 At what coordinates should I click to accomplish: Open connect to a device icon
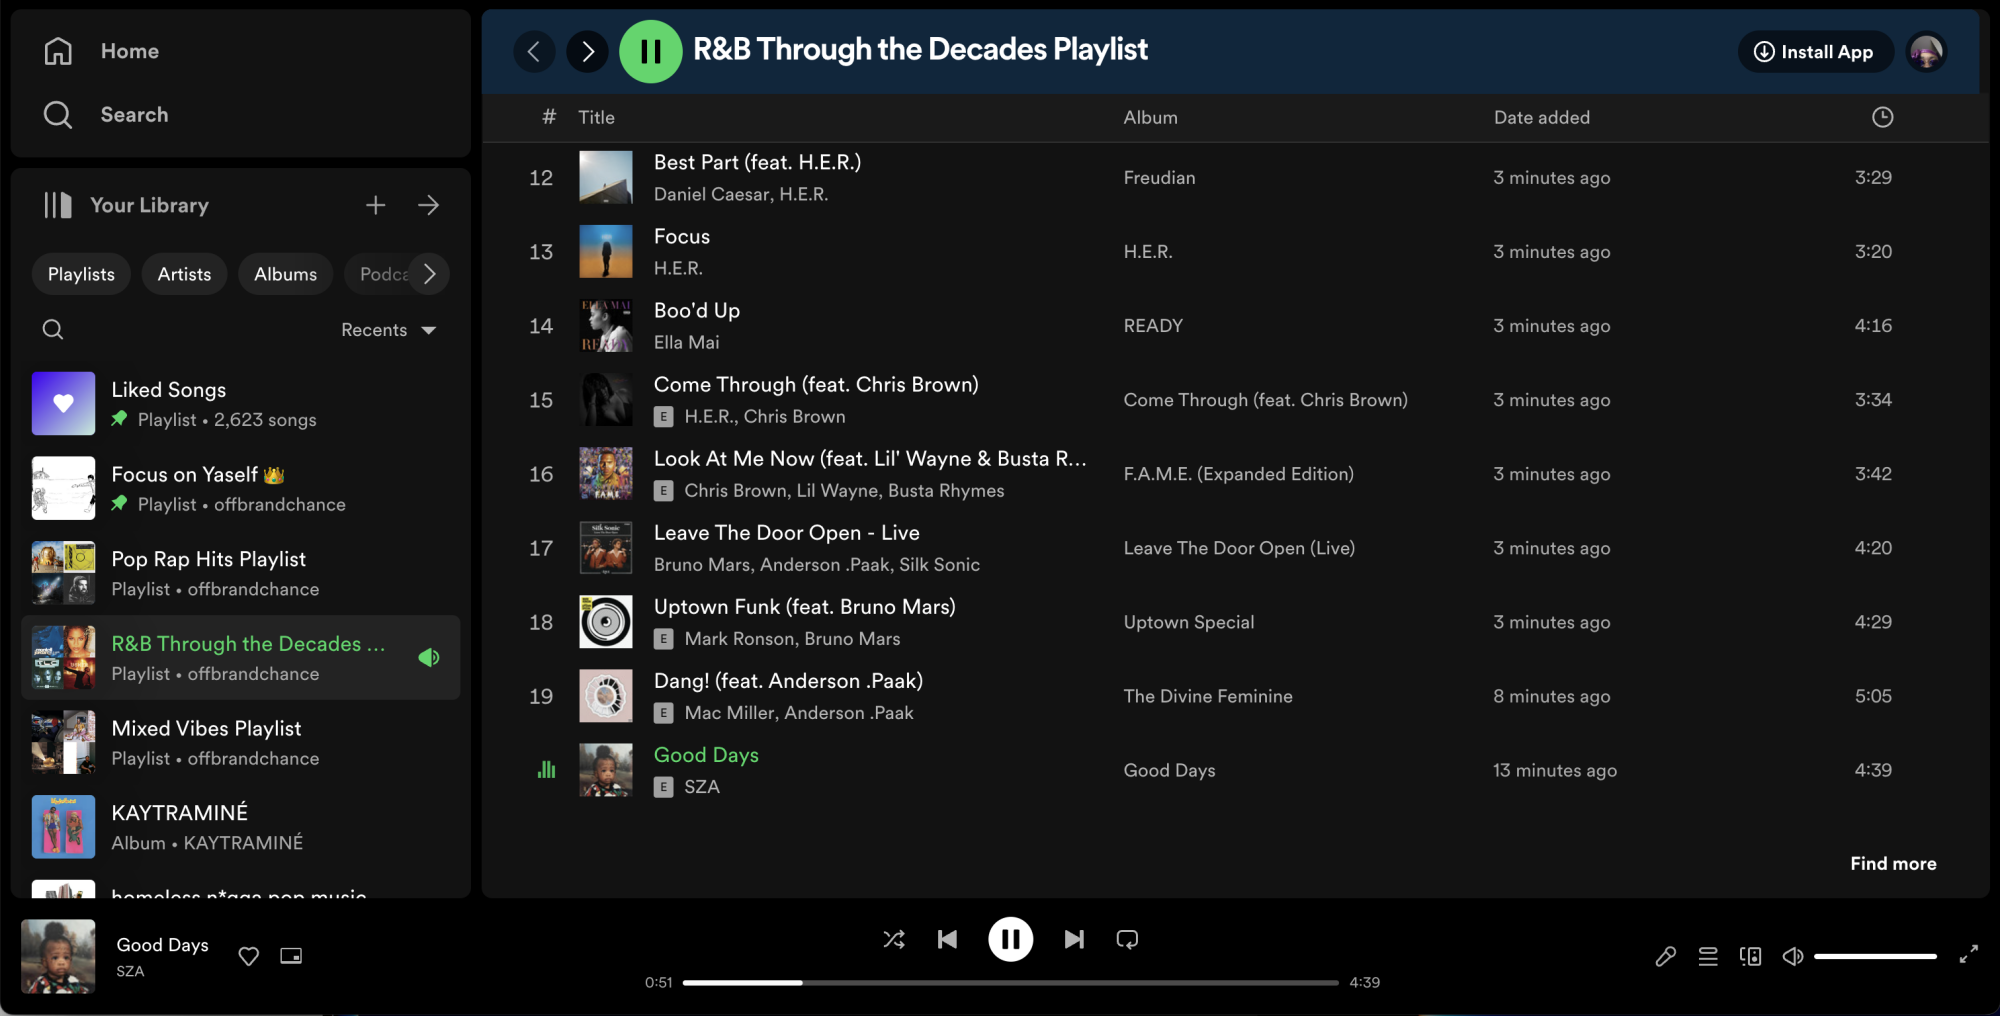[x=1750, y=957]
